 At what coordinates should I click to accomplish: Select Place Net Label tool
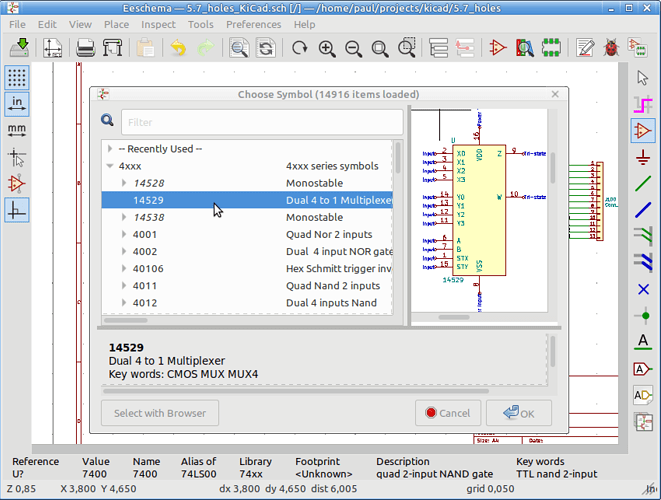click(643, 342)
